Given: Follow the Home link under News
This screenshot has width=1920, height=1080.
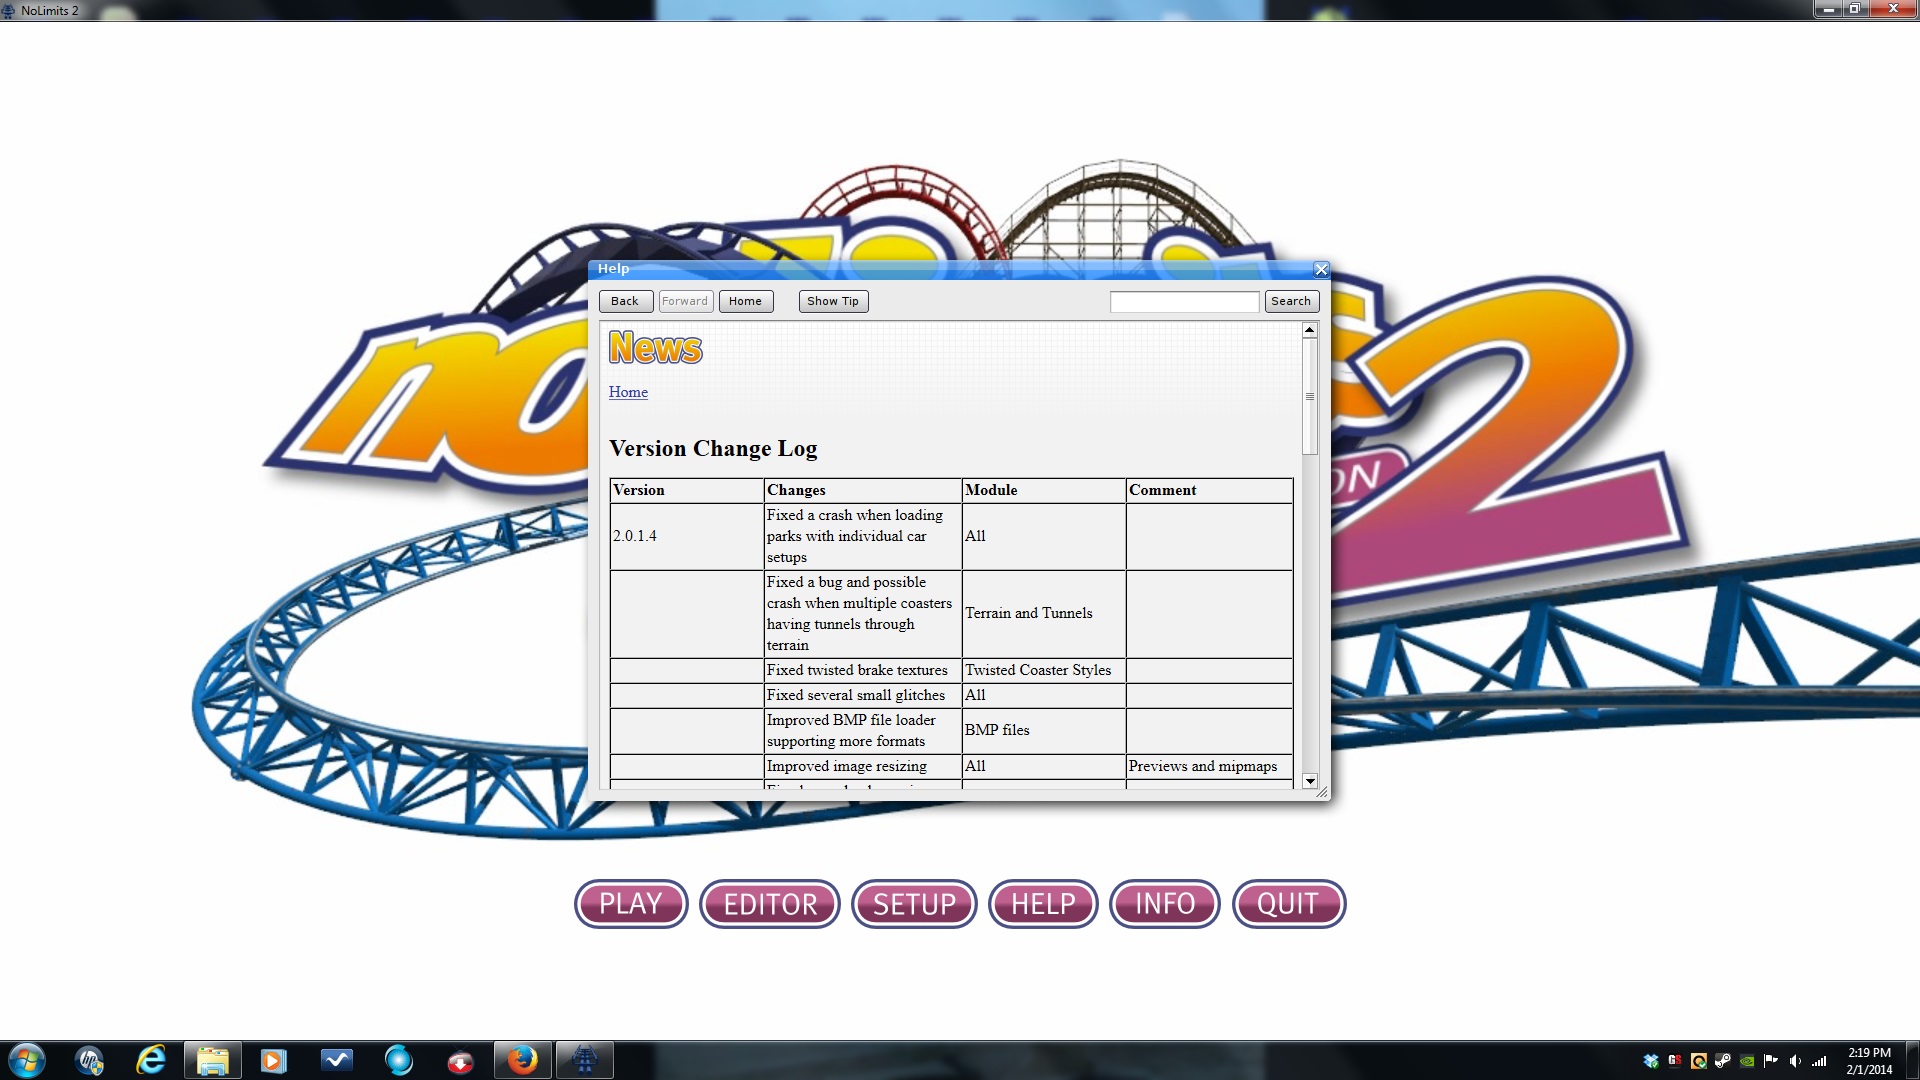Looking at the screenshot, I should 628,392.
